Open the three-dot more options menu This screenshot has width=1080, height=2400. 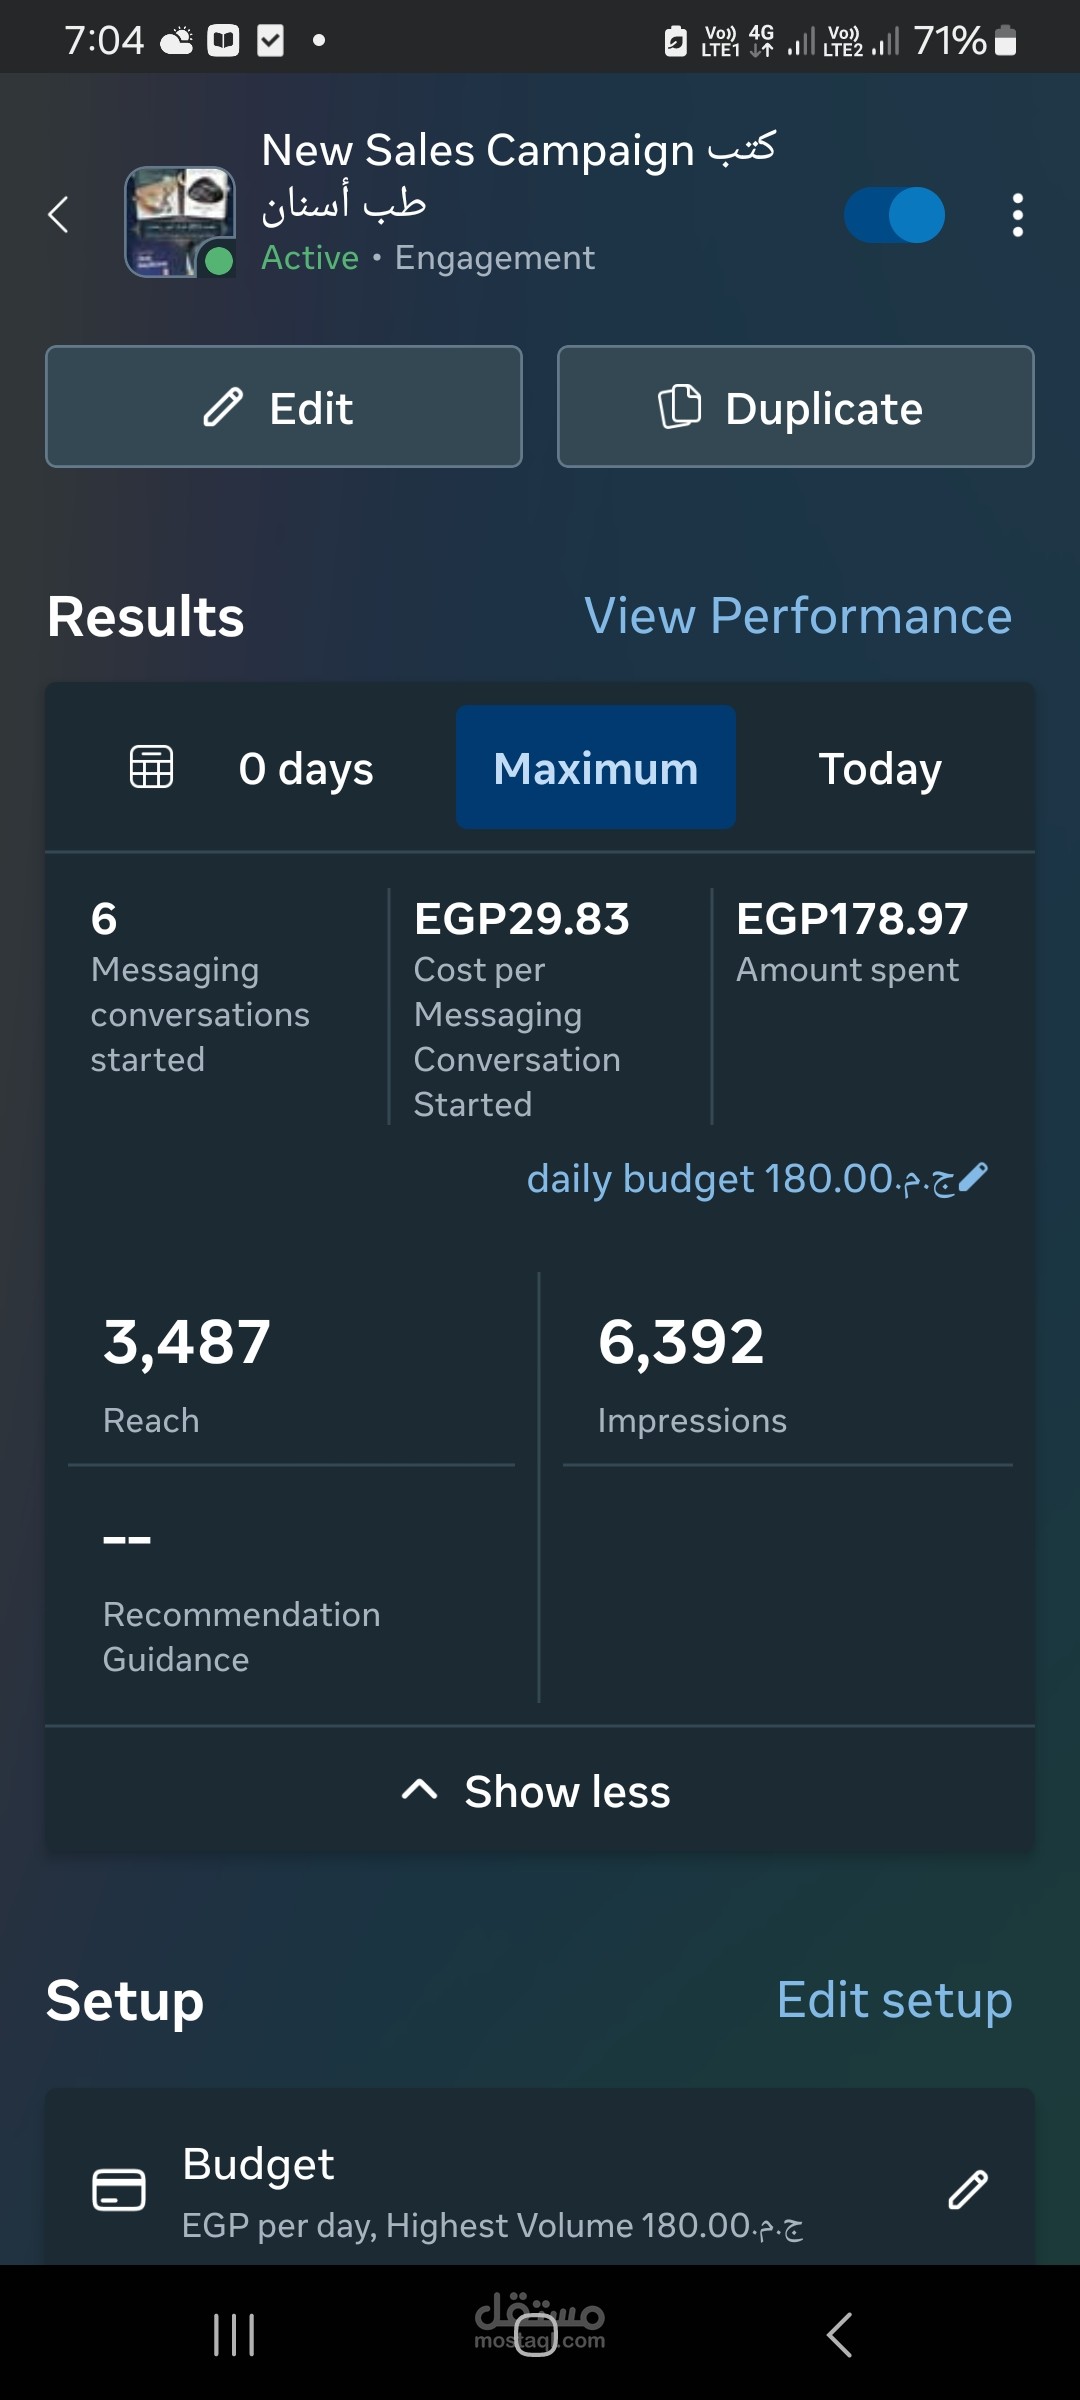(x=1017, y=215)
